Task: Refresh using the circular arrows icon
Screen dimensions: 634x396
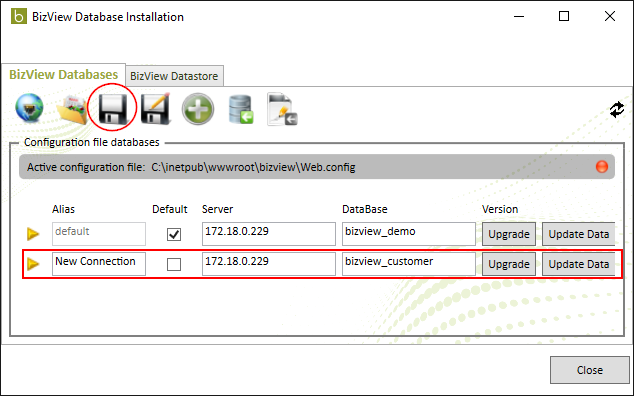Action: click(617, 110)
